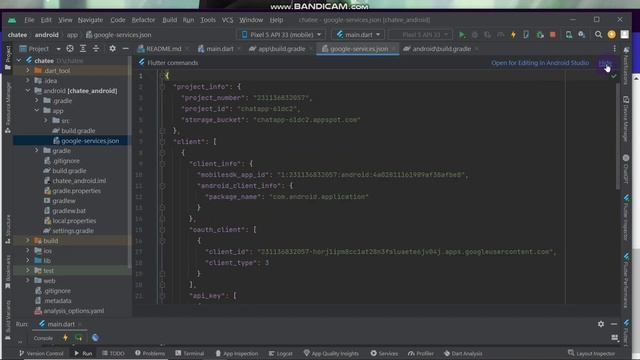Open Terminal tool window button
Image resolution: width=640 pixels, height=360 pixels.
point(189,353)
